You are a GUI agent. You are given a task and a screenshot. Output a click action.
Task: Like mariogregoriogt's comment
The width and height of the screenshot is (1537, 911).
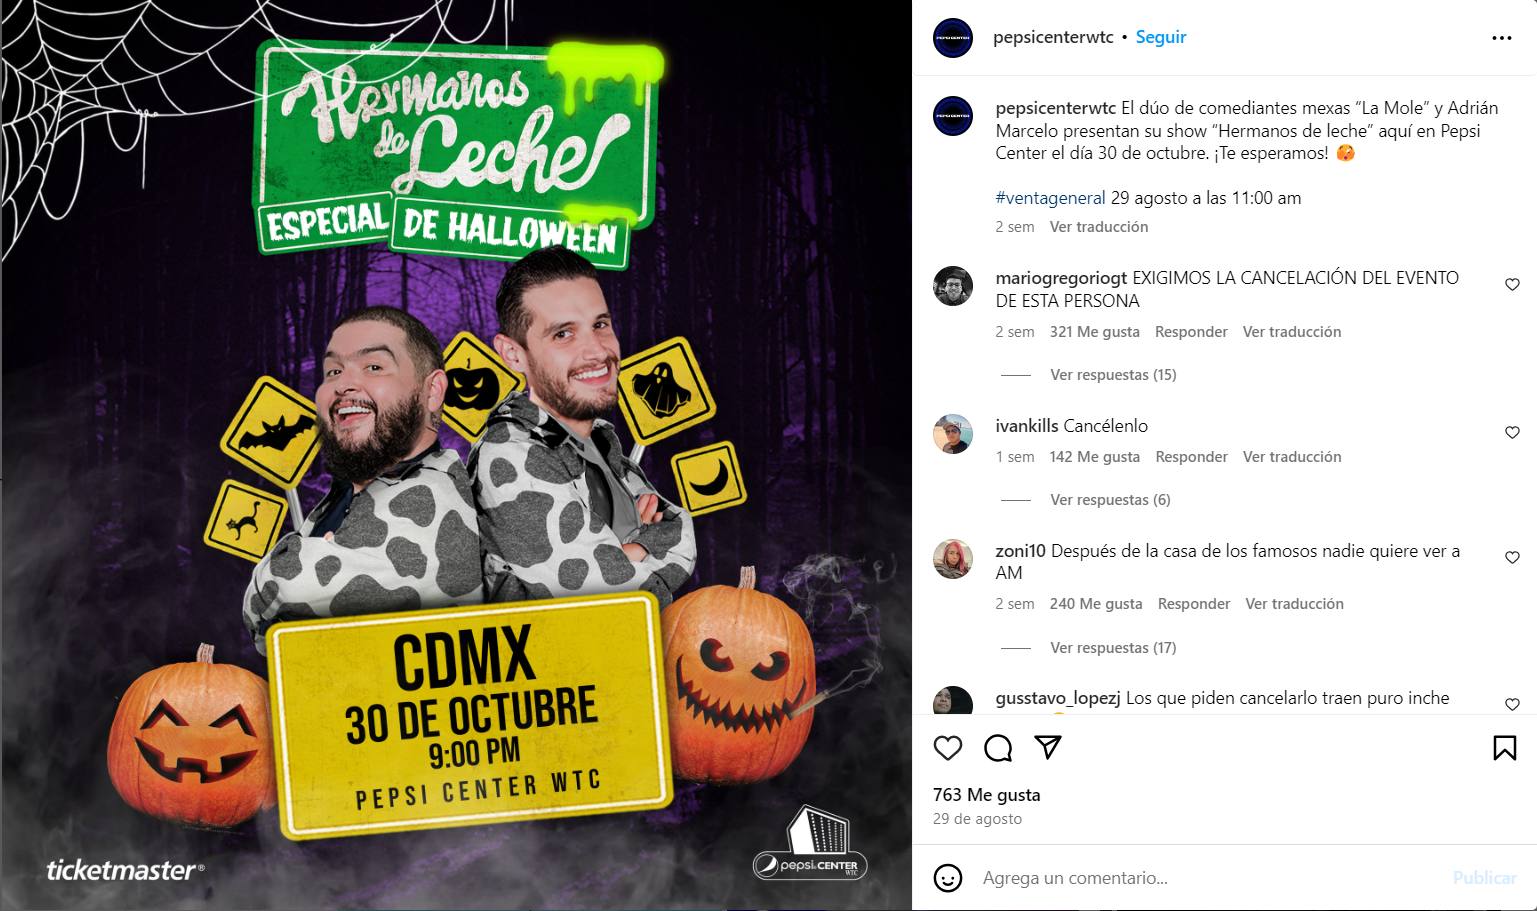coord(1512,285)
